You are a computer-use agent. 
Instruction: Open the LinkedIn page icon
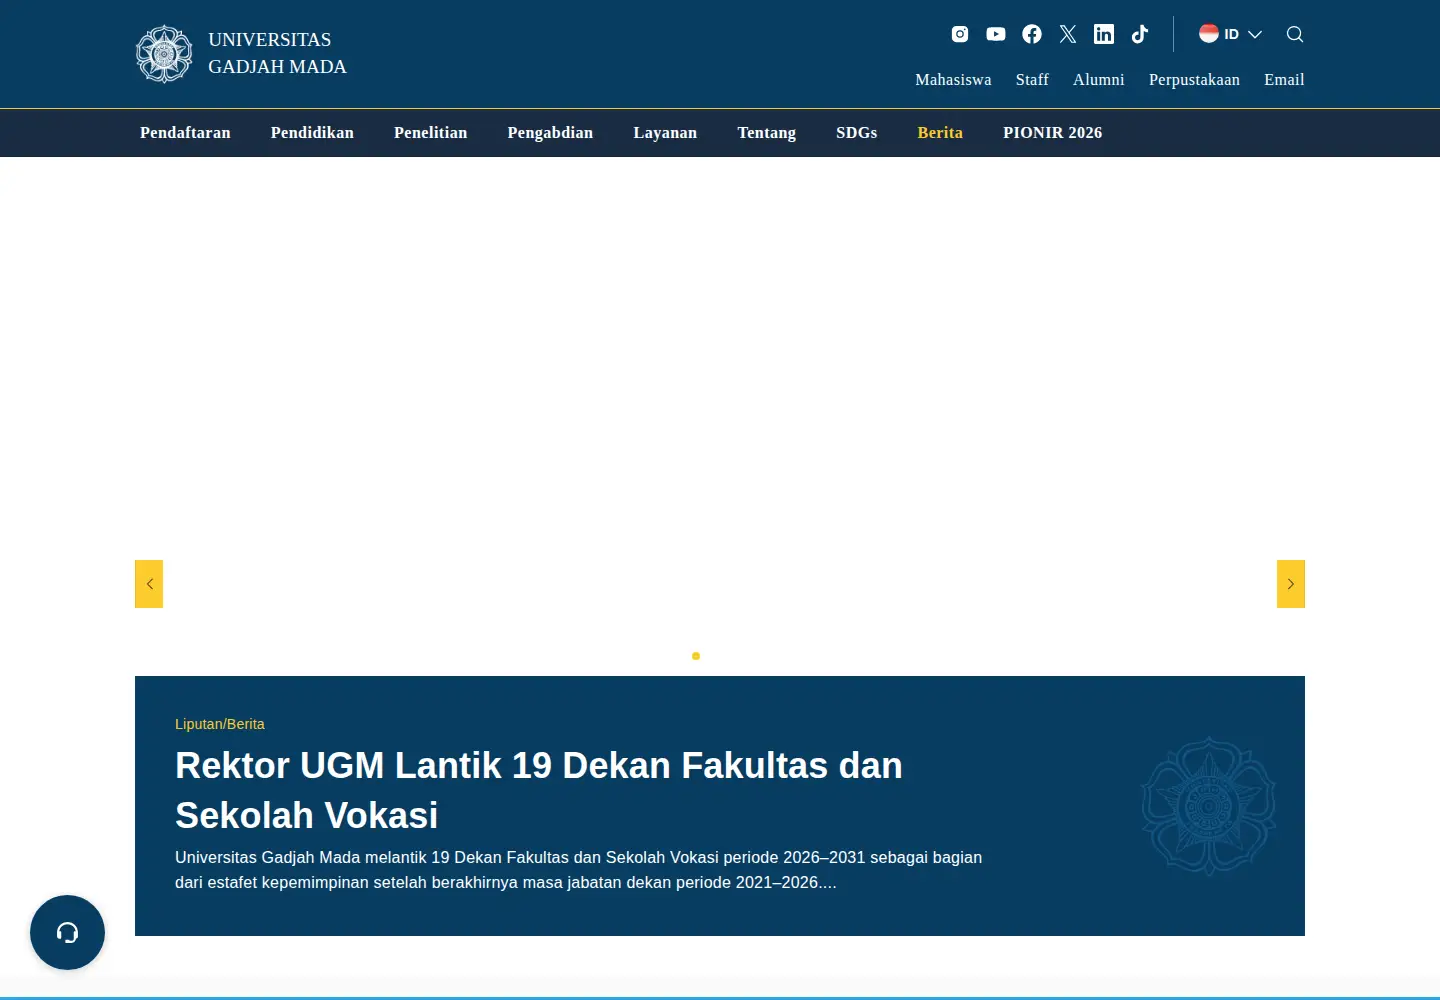[x=1104, y=34]
